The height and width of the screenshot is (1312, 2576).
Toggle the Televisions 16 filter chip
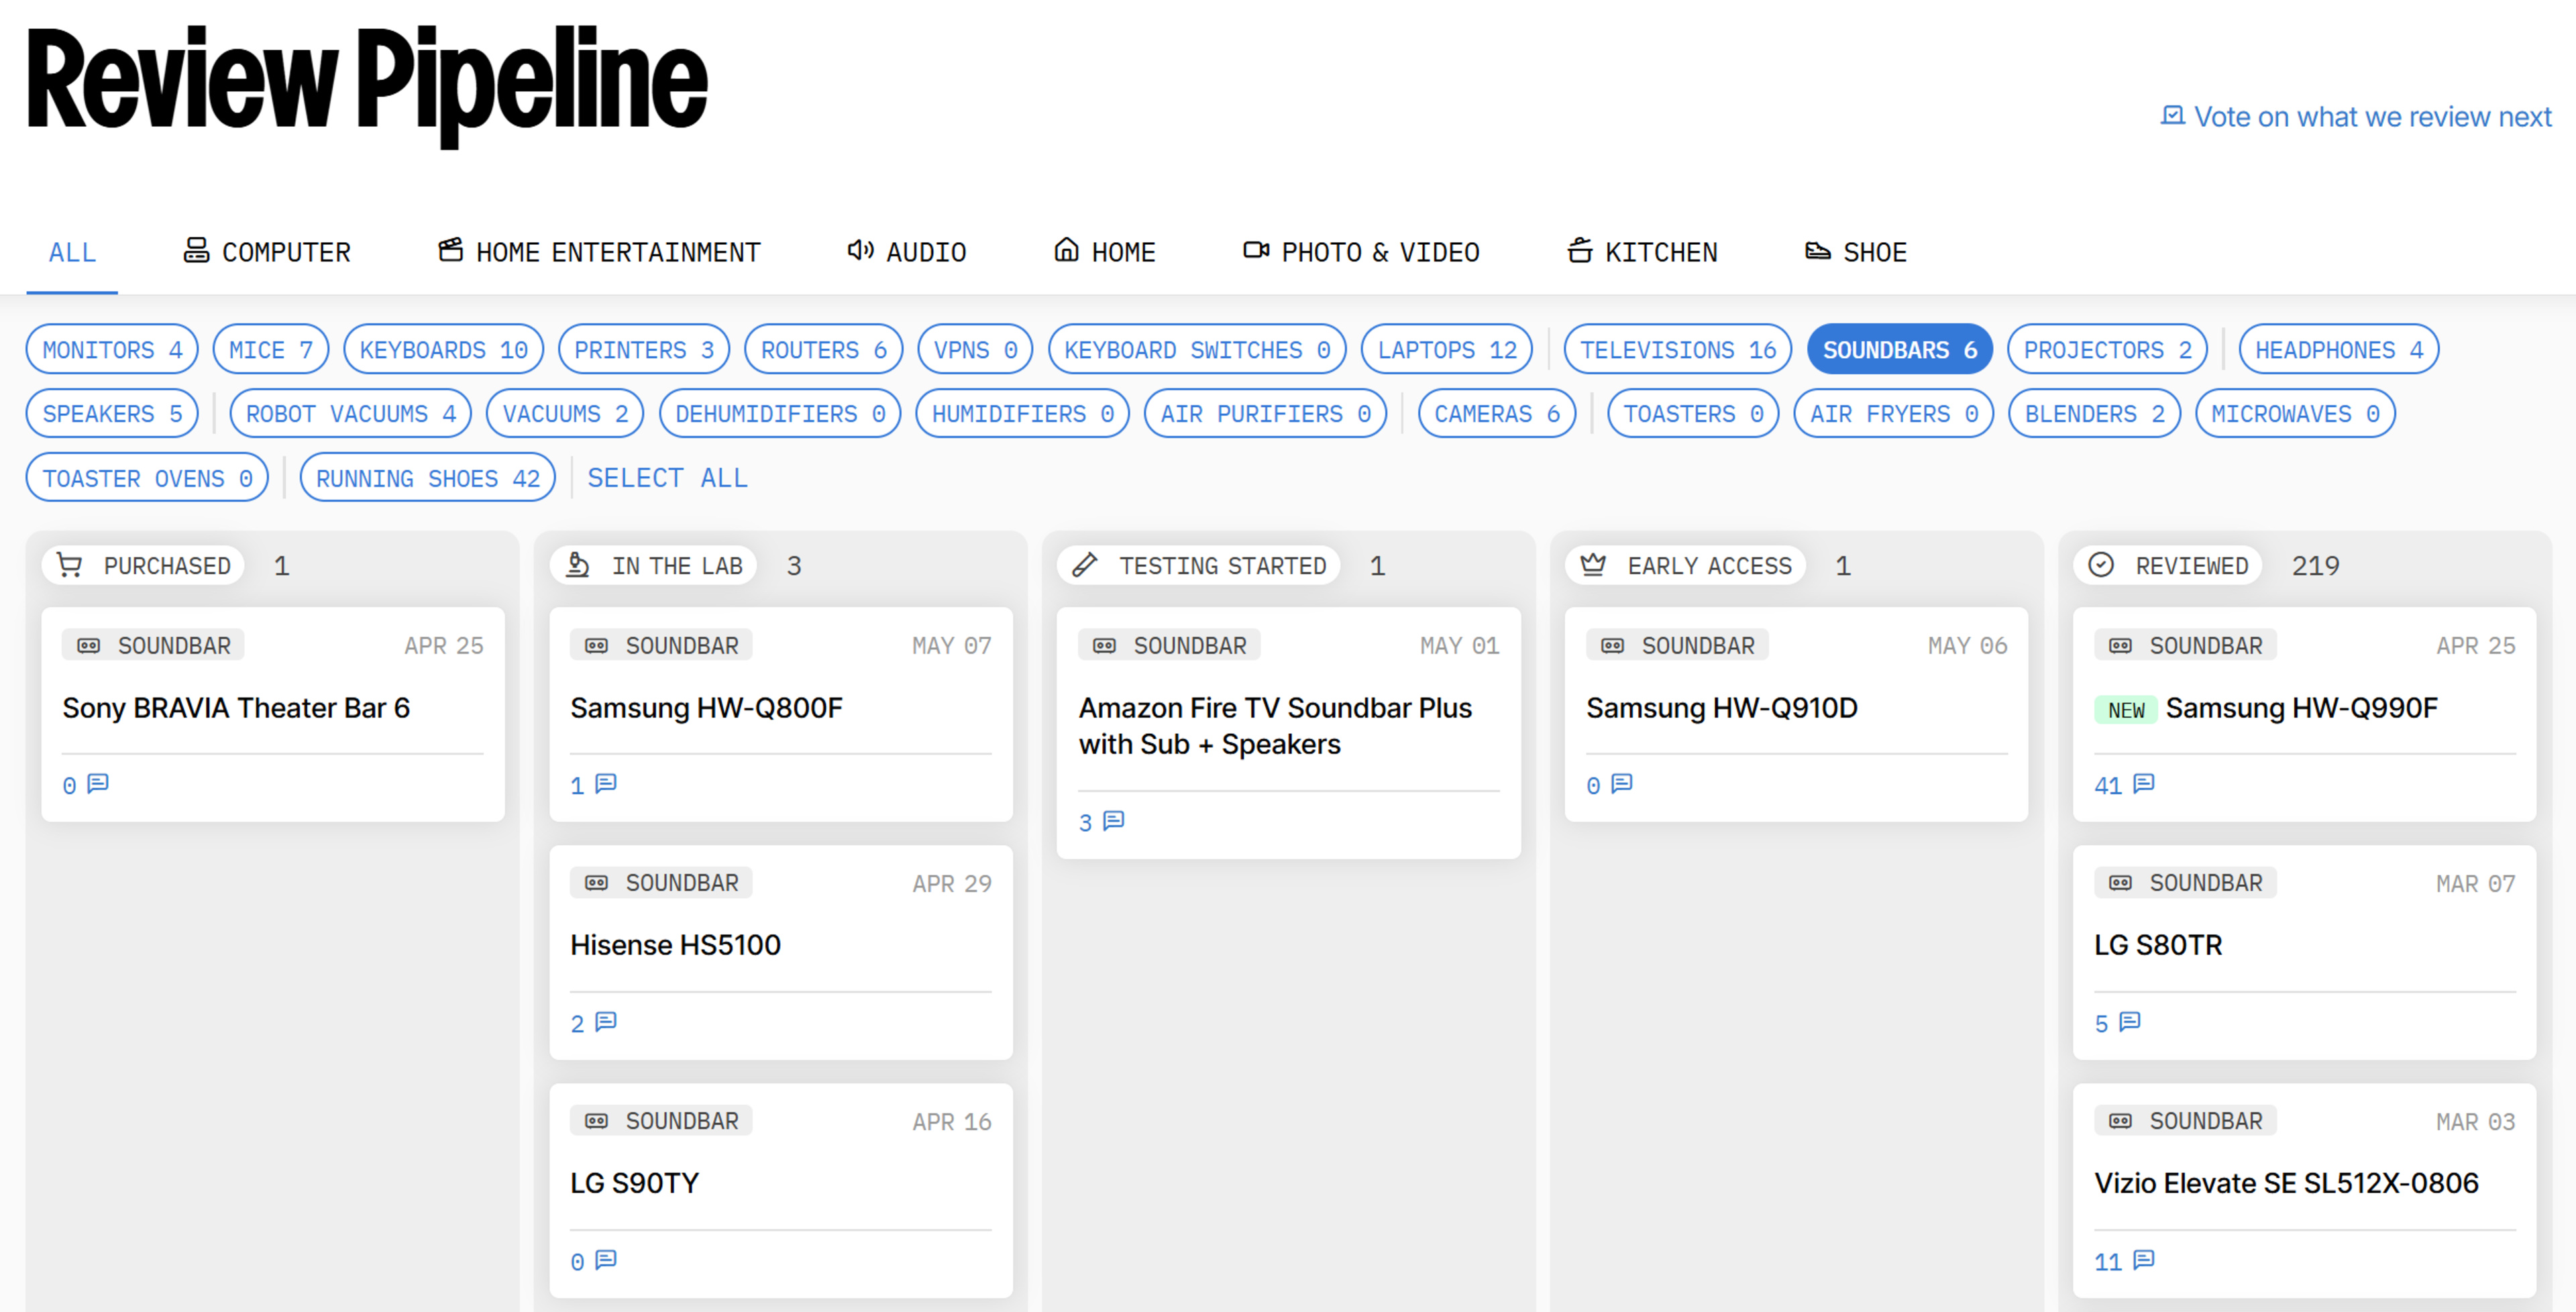click(x=1677, y=350)
